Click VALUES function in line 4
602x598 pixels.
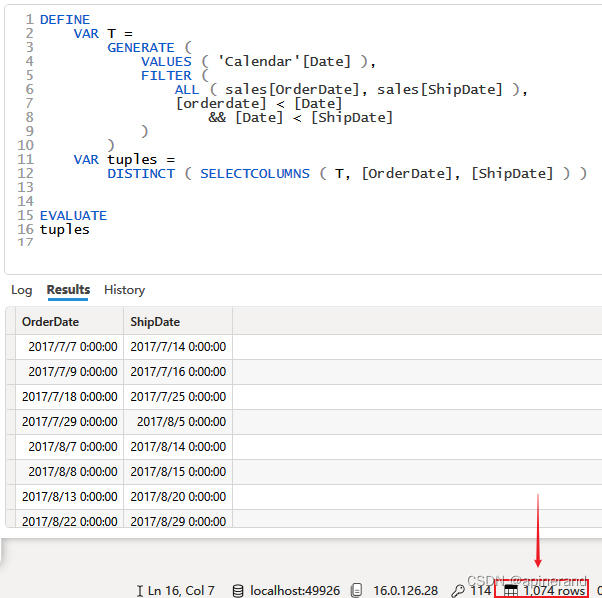point(166,61)
